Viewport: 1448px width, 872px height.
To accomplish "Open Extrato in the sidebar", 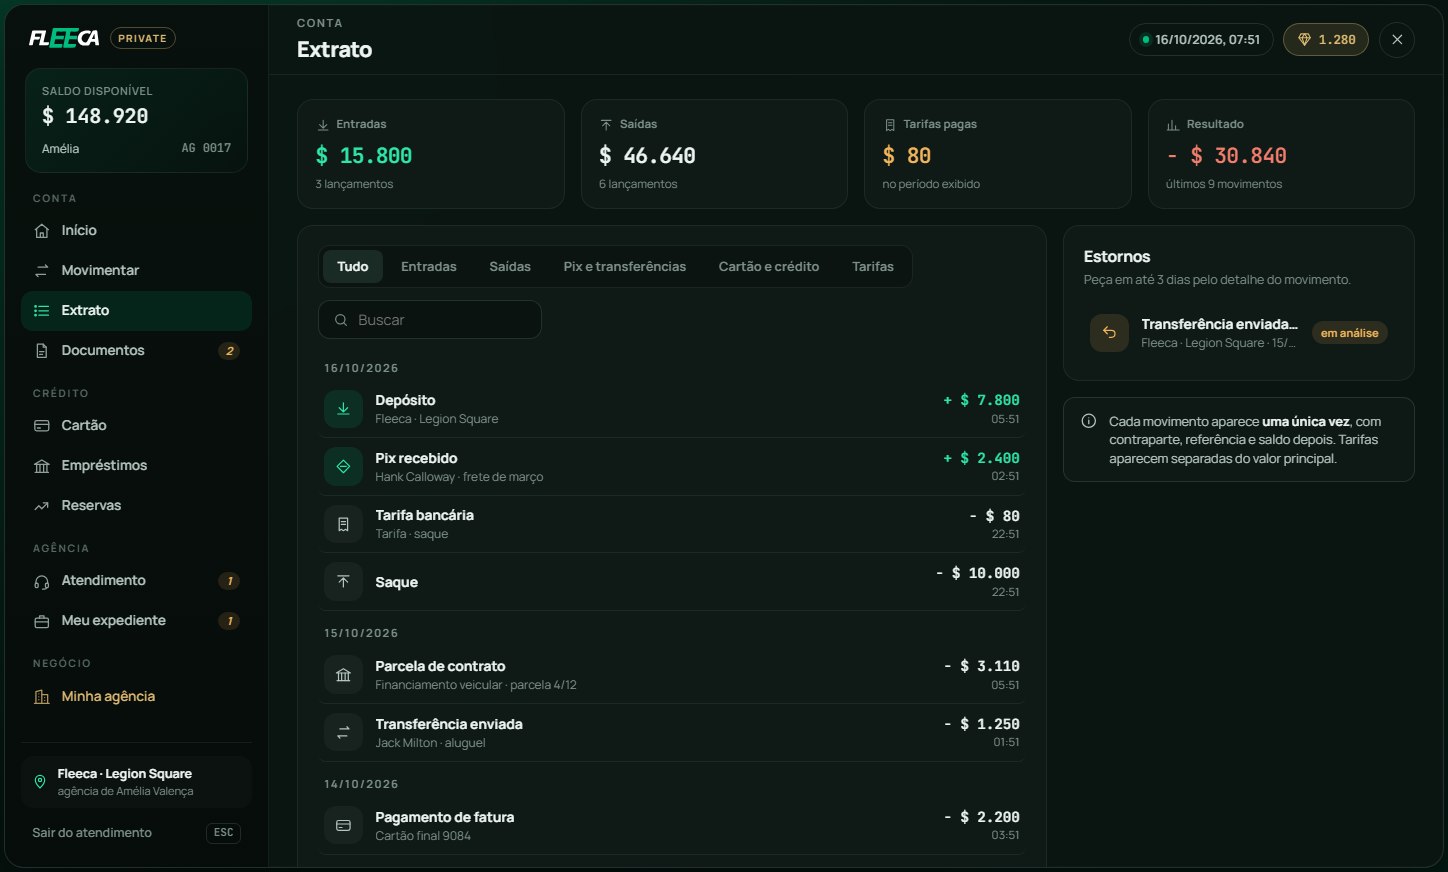I will tap(136, 311).
